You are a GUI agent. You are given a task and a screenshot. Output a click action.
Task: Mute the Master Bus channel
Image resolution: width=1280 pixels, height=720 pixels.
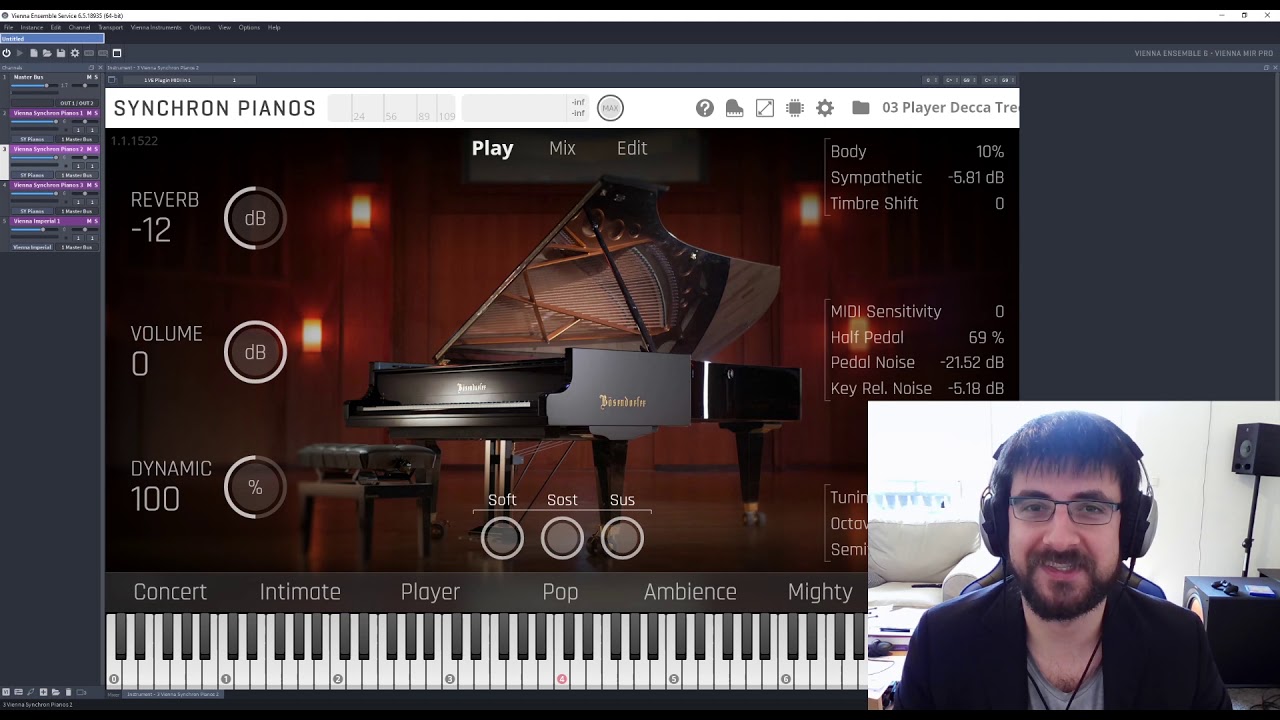point(89,77)
